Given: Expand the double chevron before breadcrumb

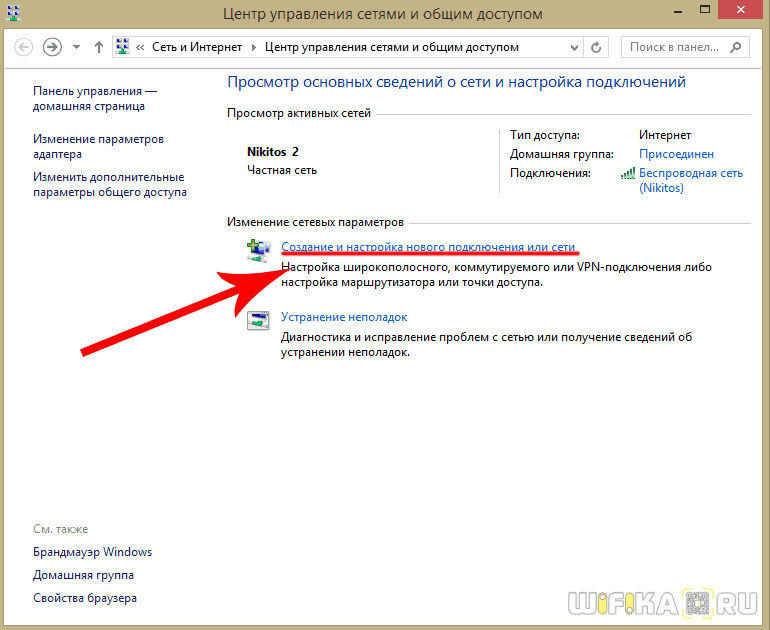Looking at the screenshot, I should tap(140, 48).
